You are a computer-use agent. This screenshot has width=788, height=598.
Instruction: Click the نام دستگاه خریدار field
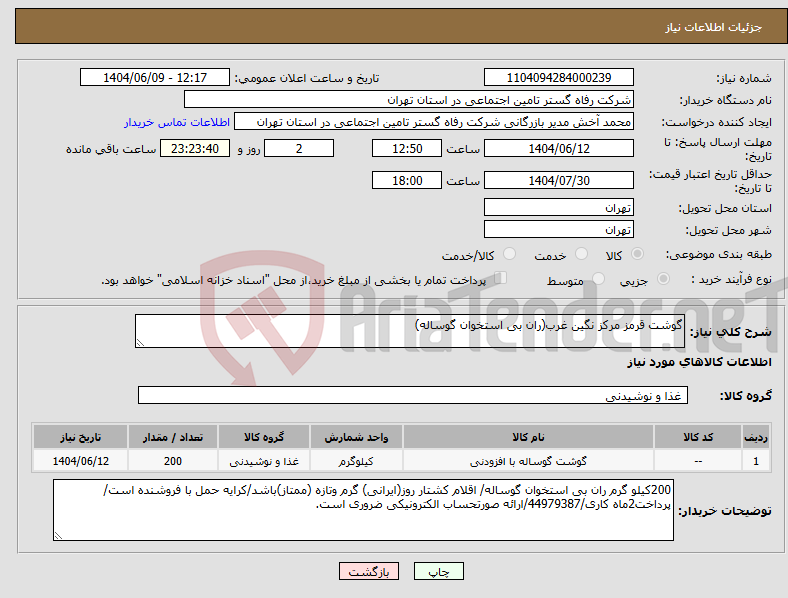pyautogui.click(x=409, y=99)
